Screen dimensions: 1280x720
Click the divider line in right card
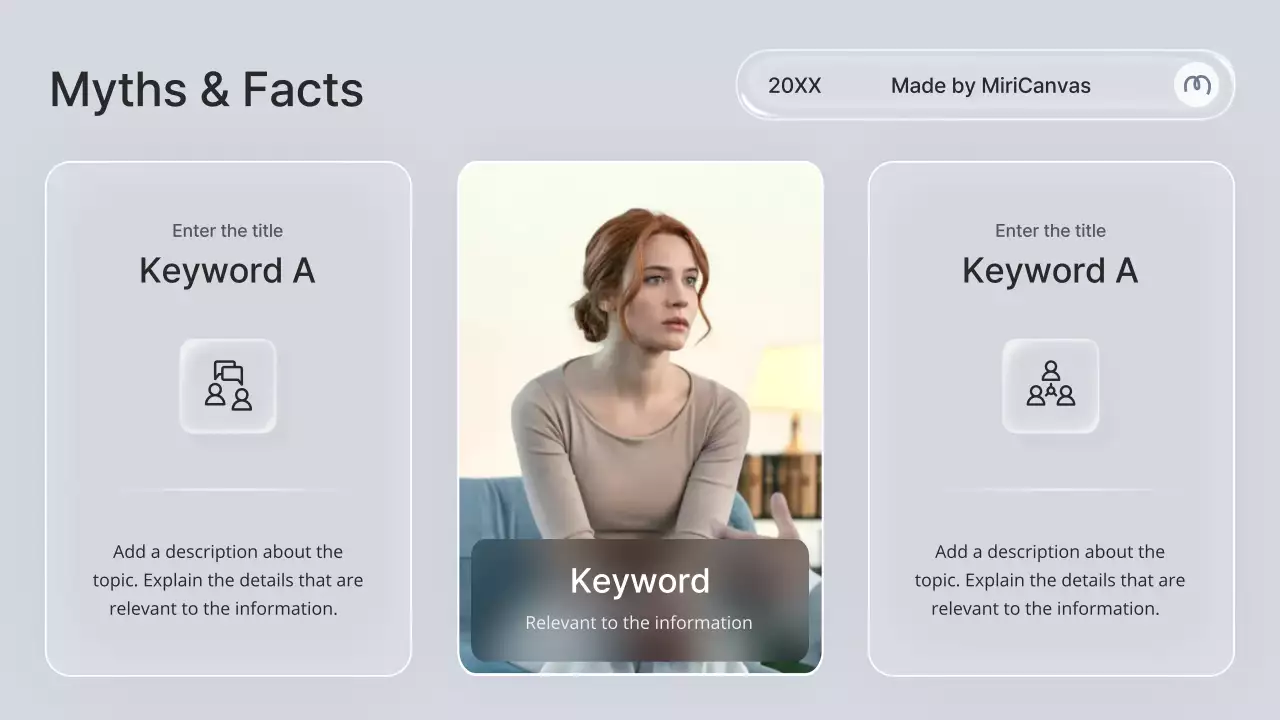point(1050,490)
